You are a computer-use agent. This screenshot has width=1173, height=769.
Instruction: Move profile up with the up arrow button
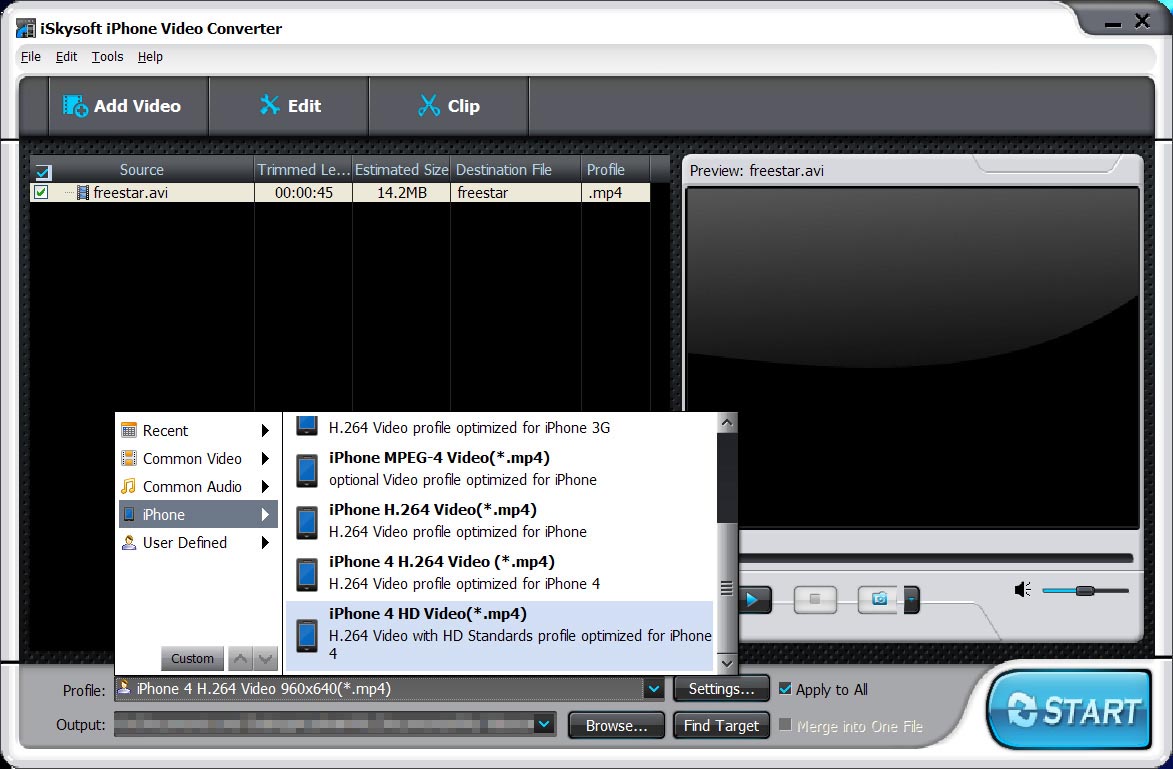pos(240,659)
